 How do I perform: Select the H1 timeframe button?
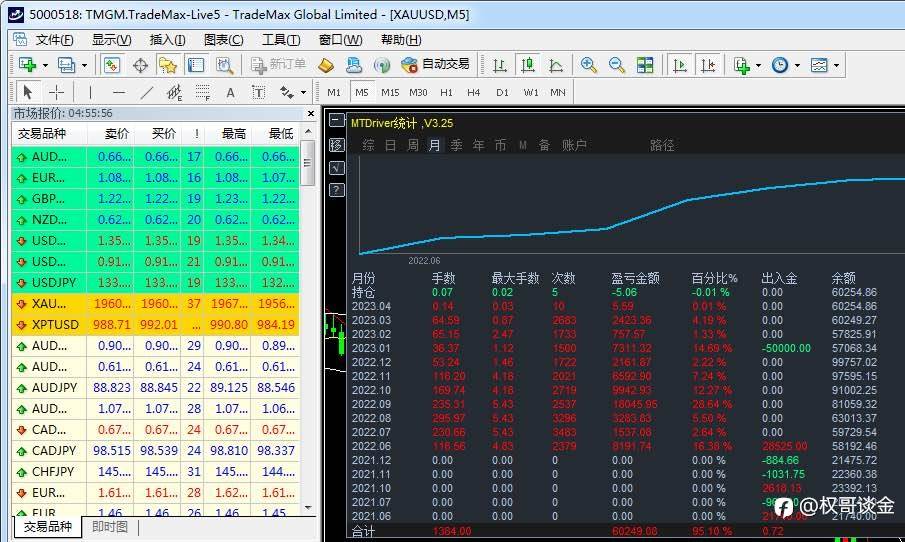[x=446, y=92]
